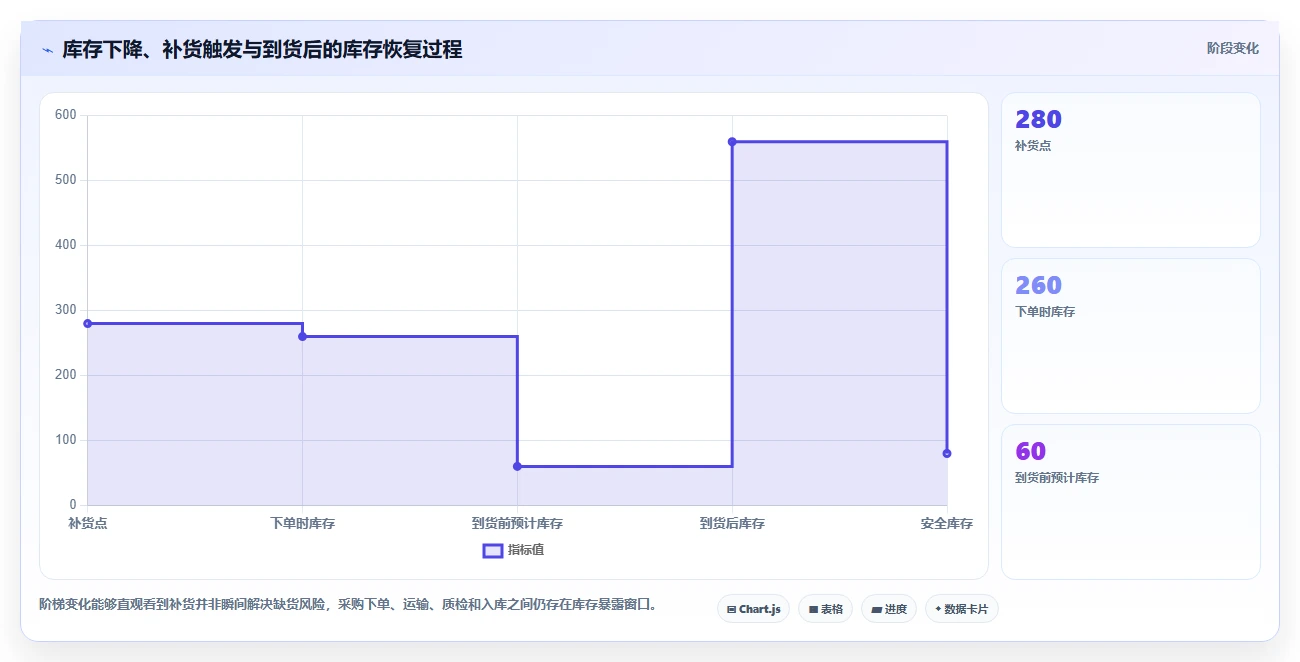Image resolution: width=1300 pixels, height=662 pixels.
Task: Click the 到货后库存 x-axis label
Action: coord(732,523)
